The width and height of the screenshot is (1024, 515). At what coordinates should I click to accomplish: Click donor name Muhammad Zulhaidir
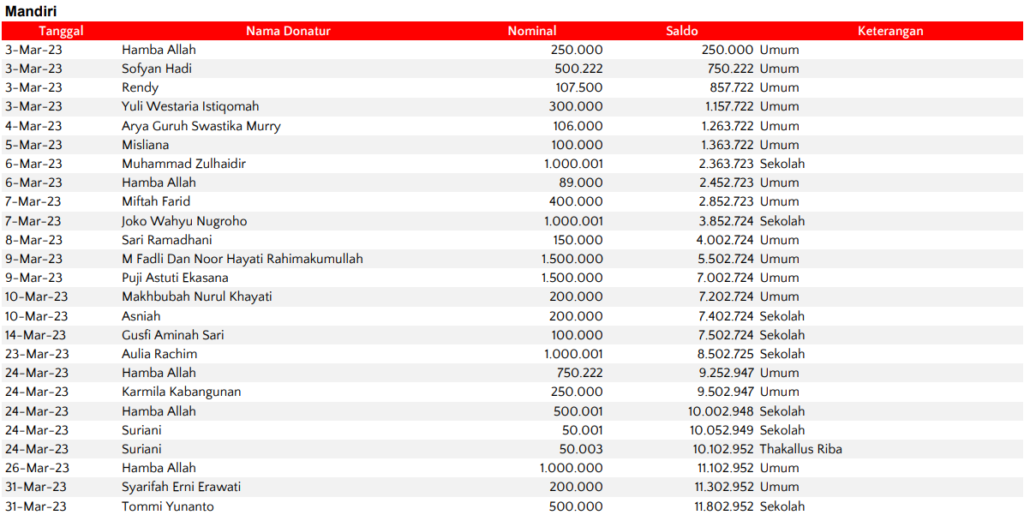[184, 164]
